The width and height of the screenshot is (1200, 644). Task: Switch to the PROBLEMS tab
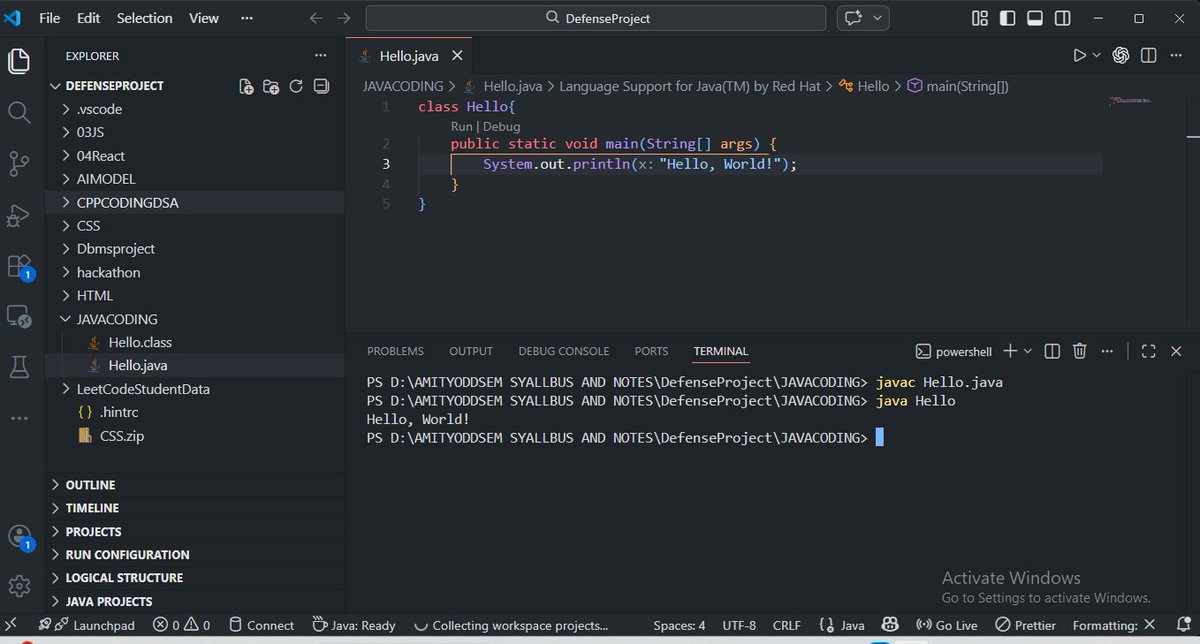pos(395,351)
